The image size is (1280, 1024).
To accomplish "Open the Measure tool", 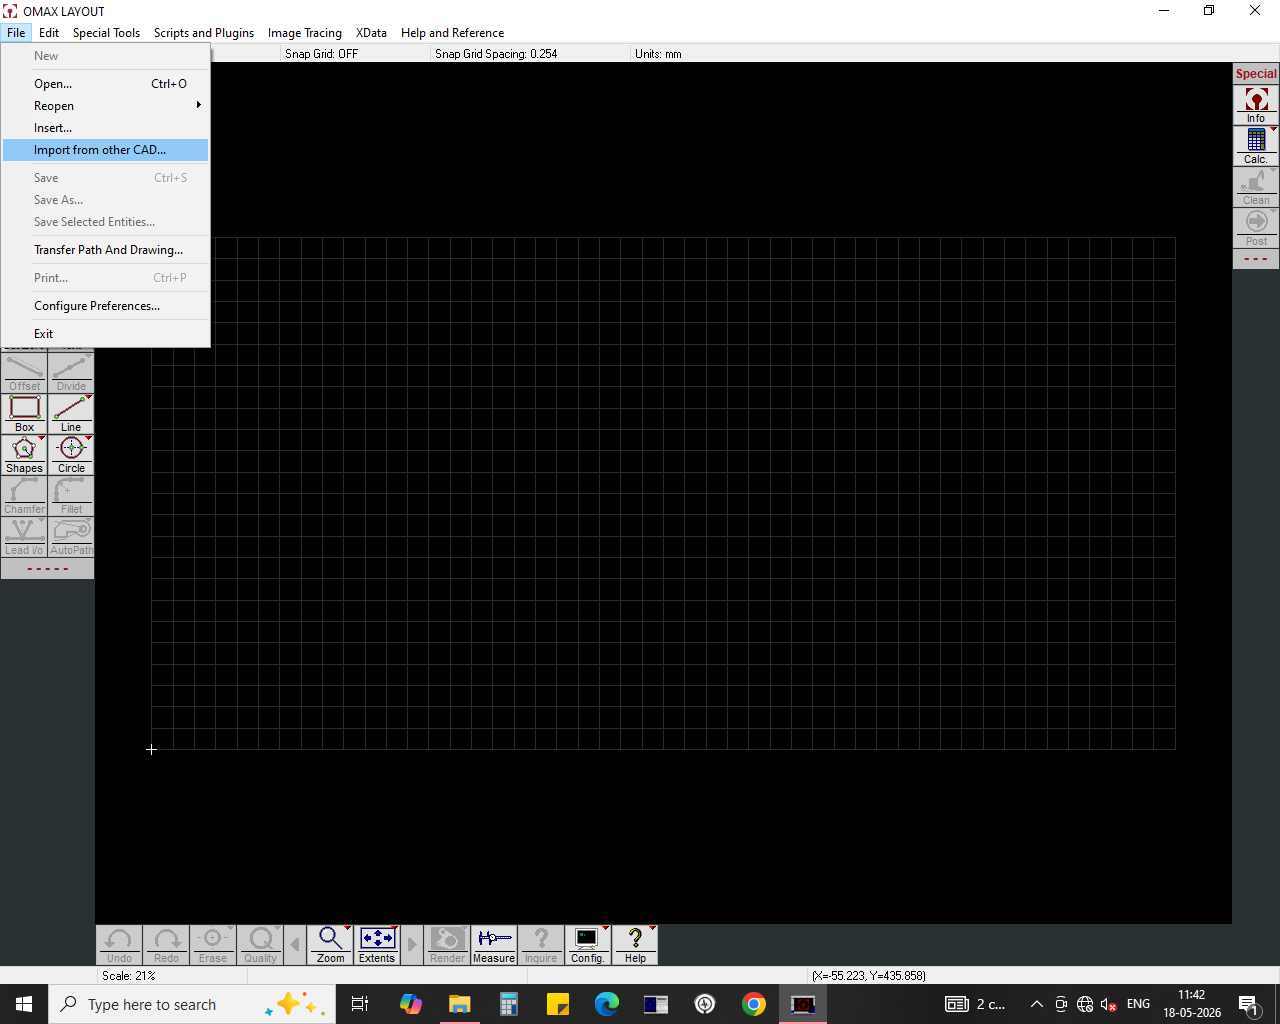I will [494, 945].
